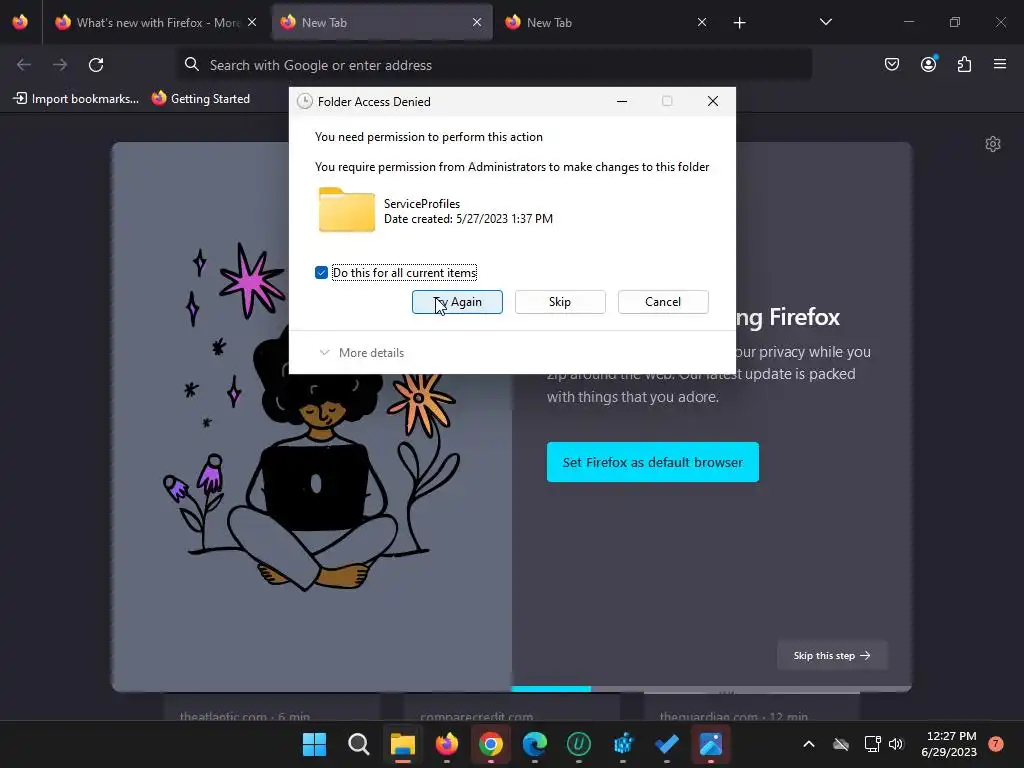Open Windows Start menu
Viewport: 1024px width, 768px height.
click(x=314, y=743)
